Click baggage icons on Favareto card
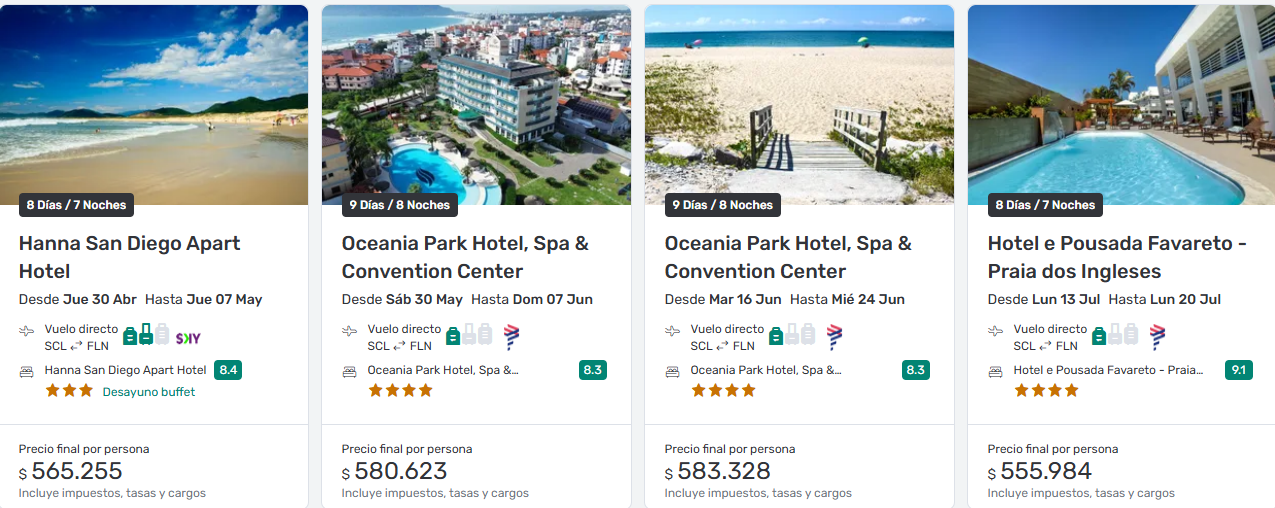1275x508 pixels. [x=1115, y=335]
